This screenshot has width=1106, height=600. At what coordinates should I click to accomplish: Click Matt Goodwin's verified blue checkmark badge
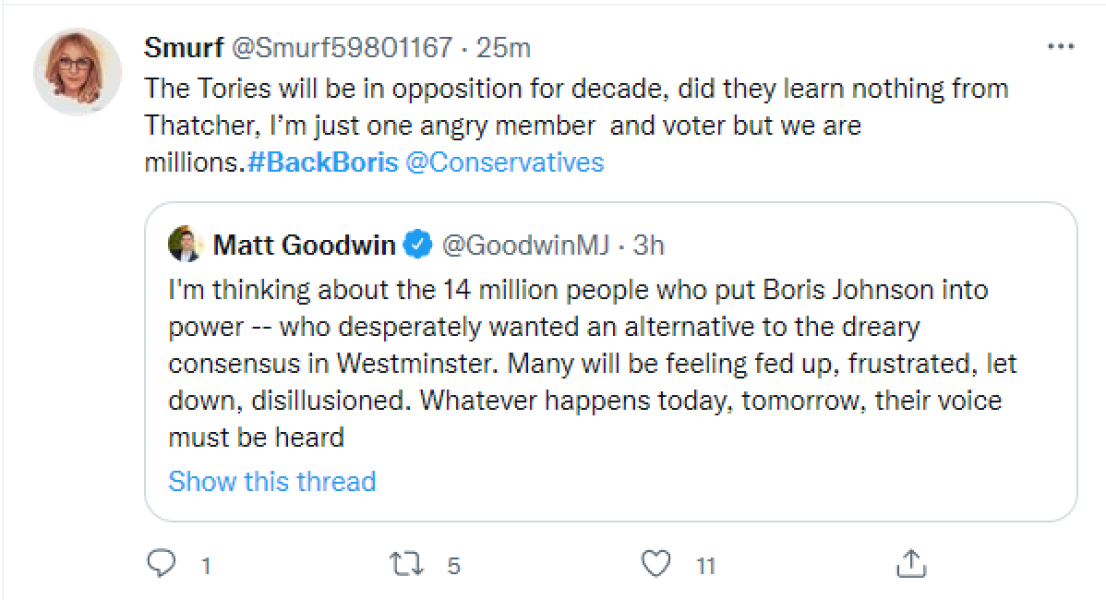tap(416, 244)
